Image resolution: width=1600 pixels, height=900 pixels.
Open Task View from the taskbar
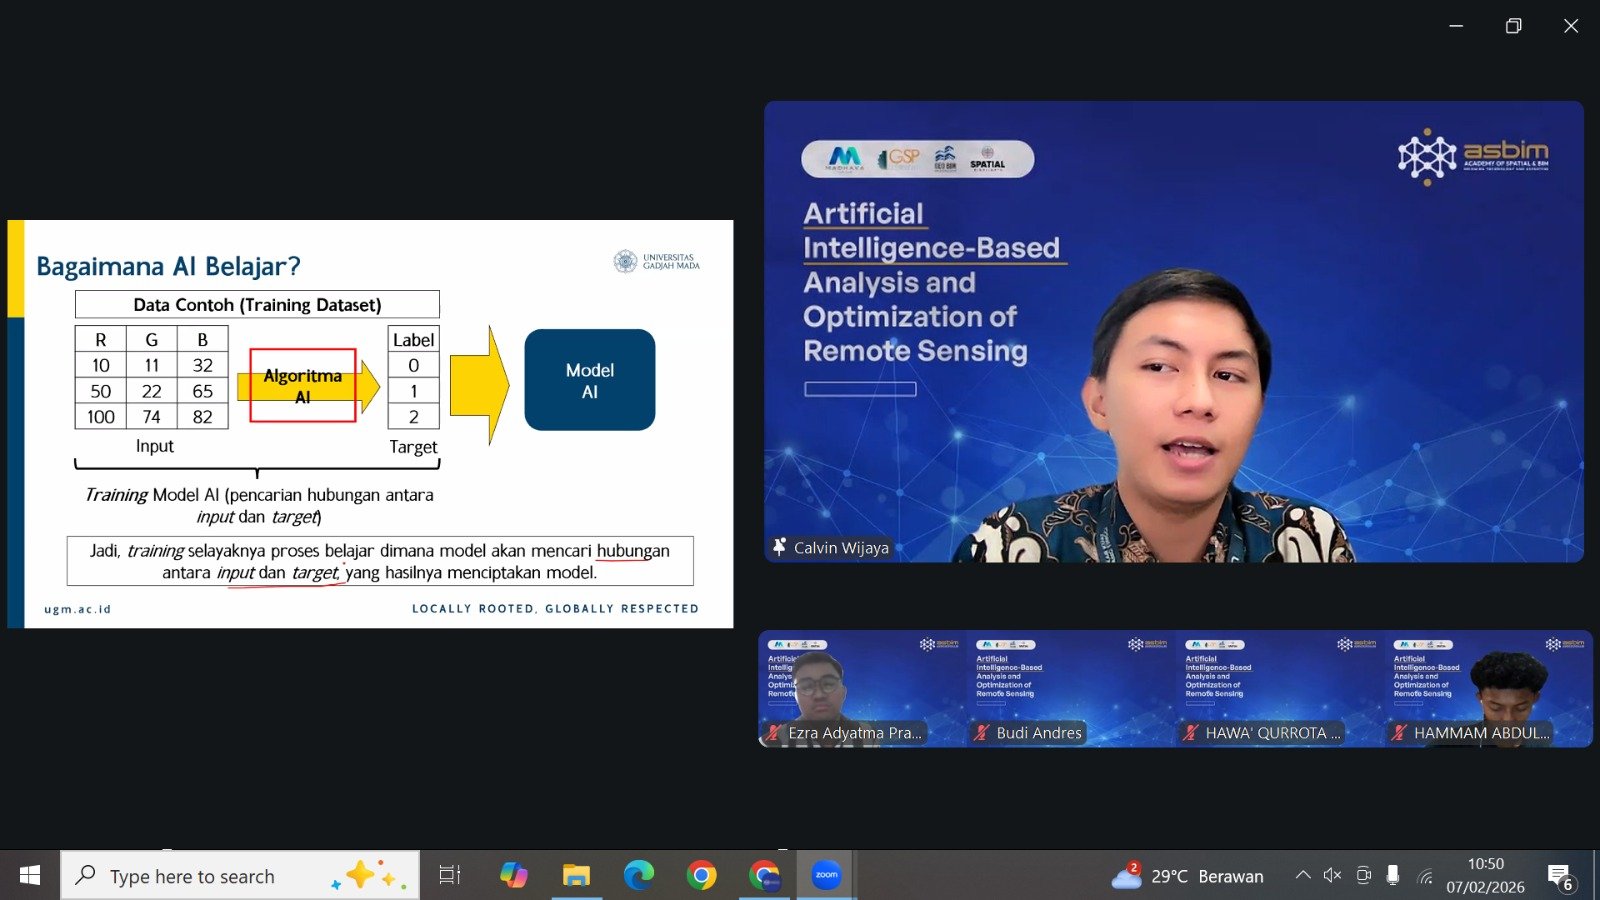click(x=450, y=876)
